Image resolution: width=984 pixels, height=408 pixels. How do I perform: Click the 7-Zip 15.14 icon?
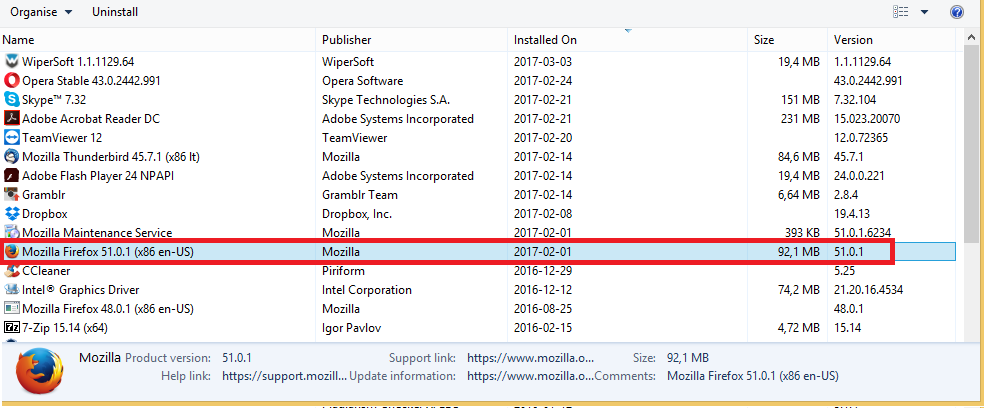point(12,328)
